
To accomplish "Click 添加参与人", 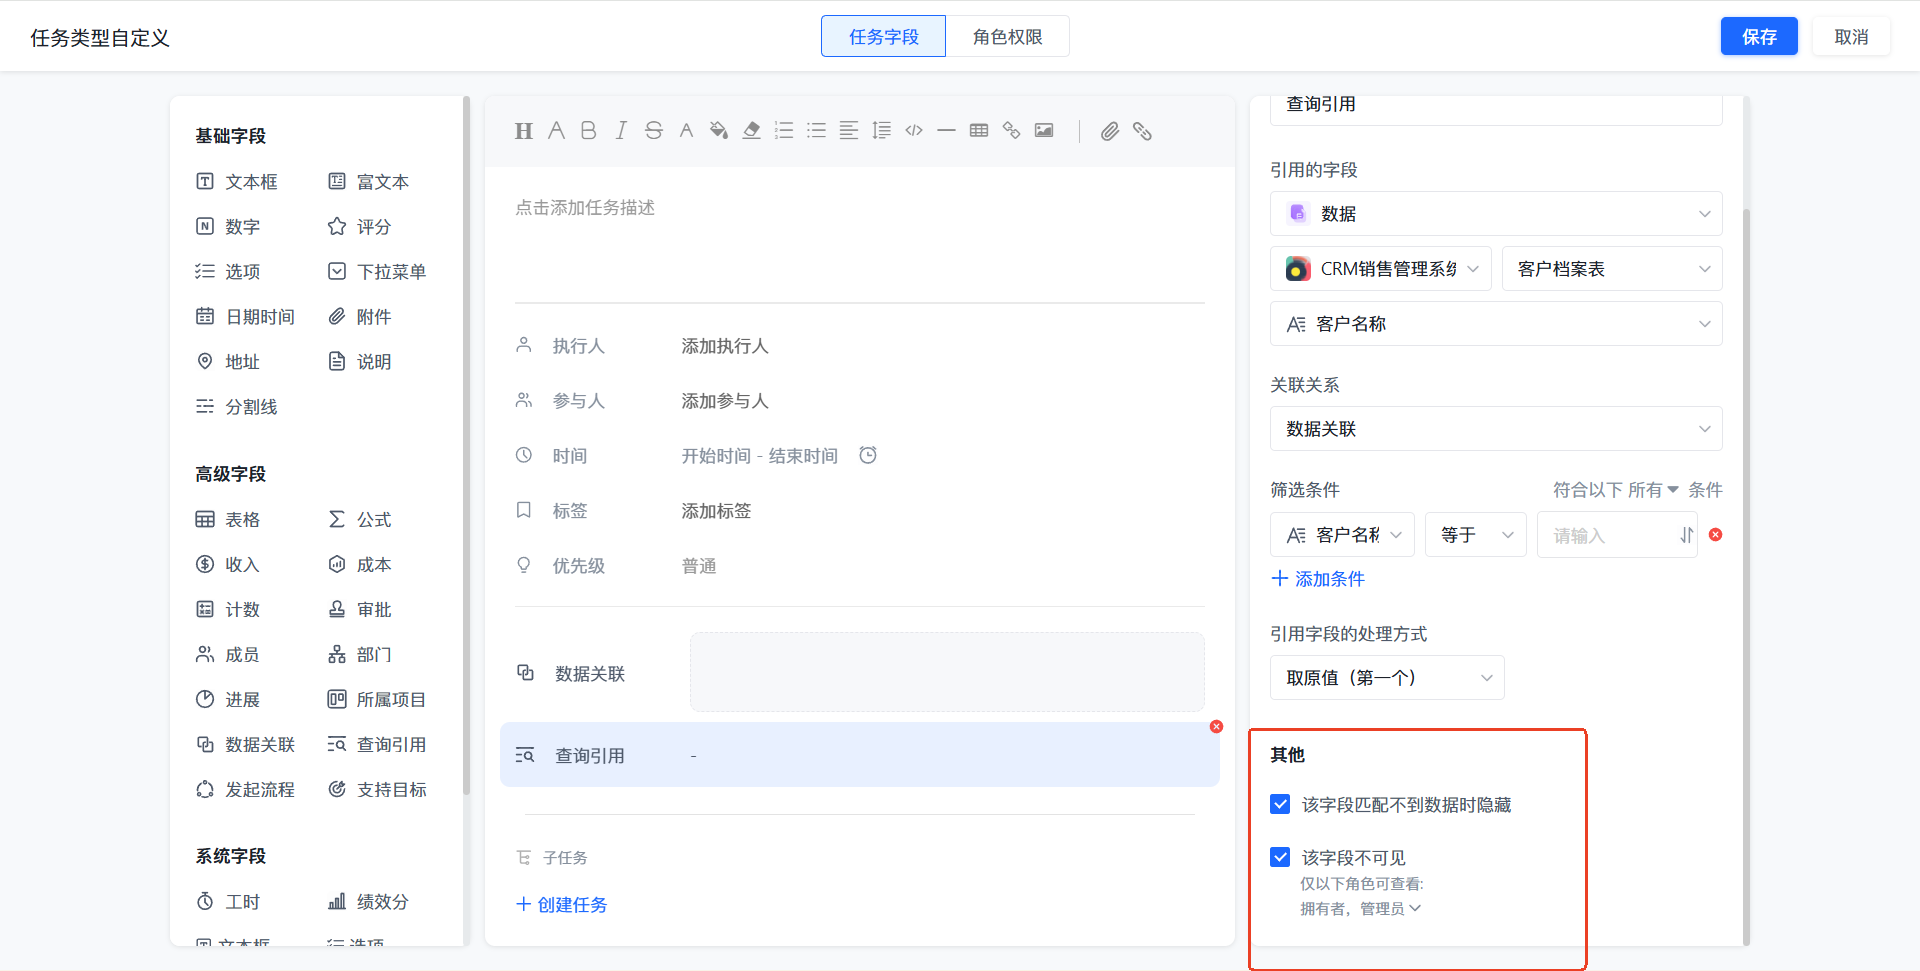I will click(725, 401).
